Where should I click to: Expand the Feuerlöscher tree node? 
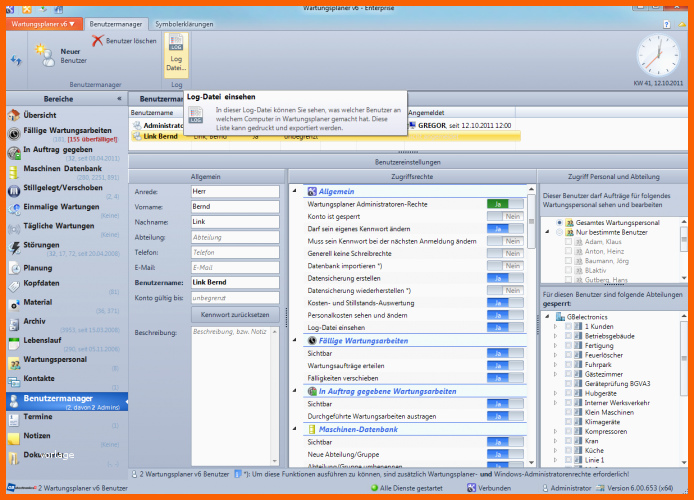tap(555, 355)
